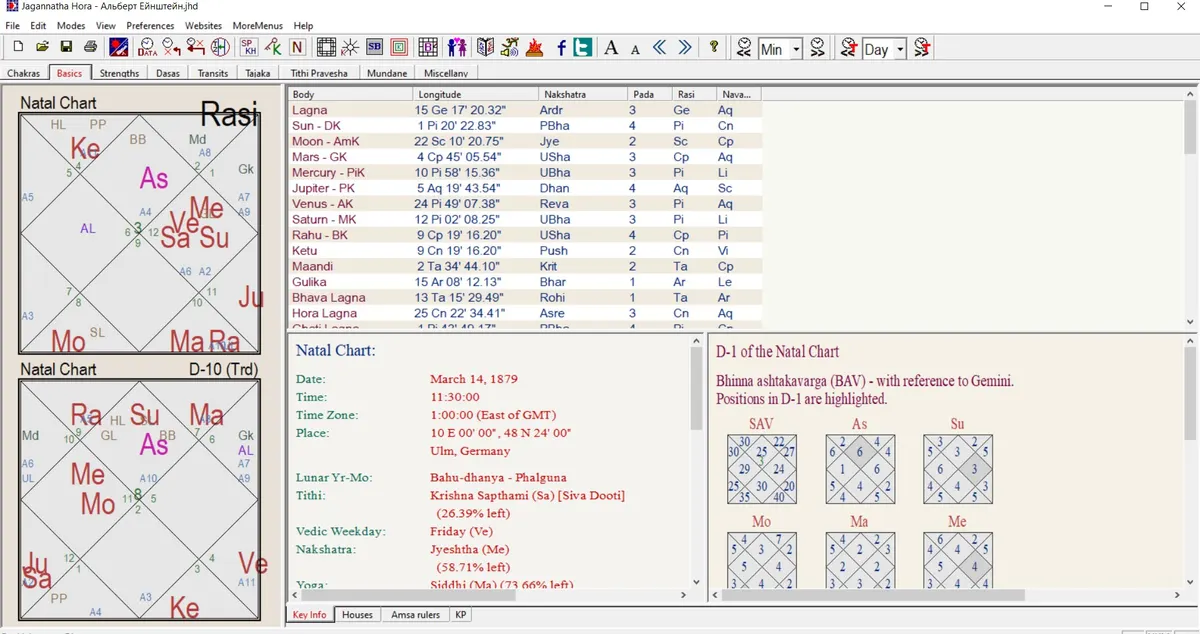
Task: Click the Rasi column header
Action: pyautogui.click(x=693, y=94)
